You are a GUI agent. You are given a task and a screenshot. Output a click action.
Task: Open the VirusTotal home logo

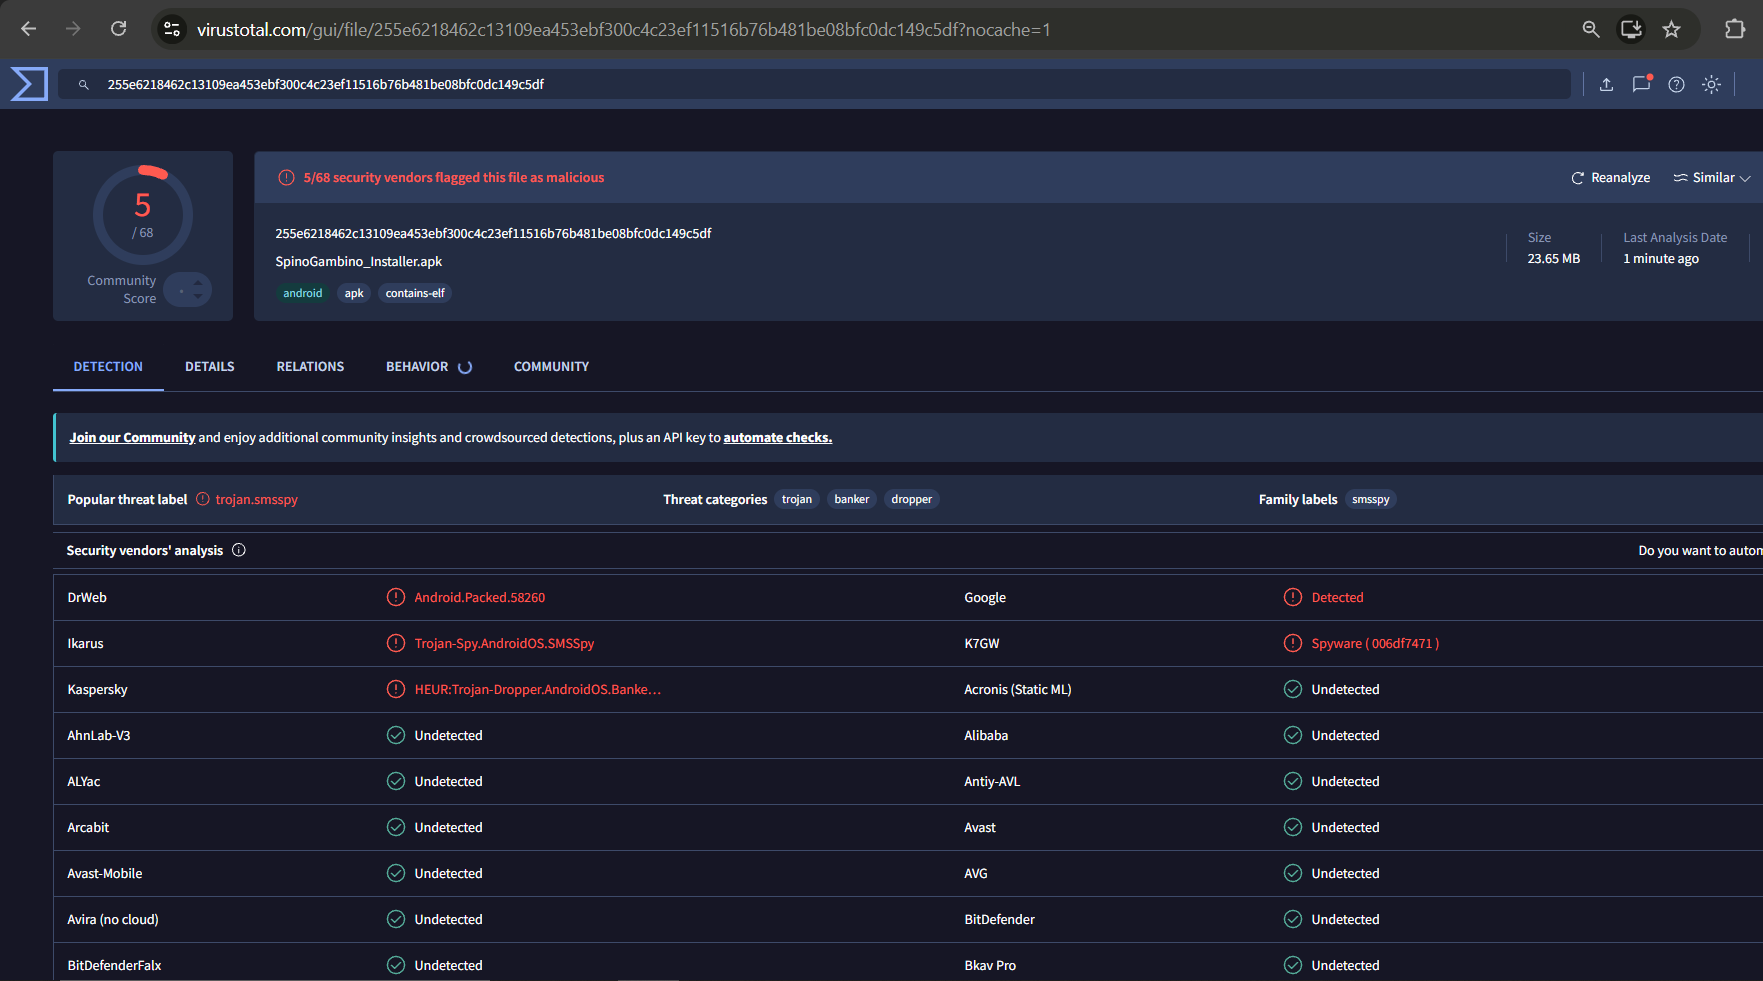tap(29, 84)
